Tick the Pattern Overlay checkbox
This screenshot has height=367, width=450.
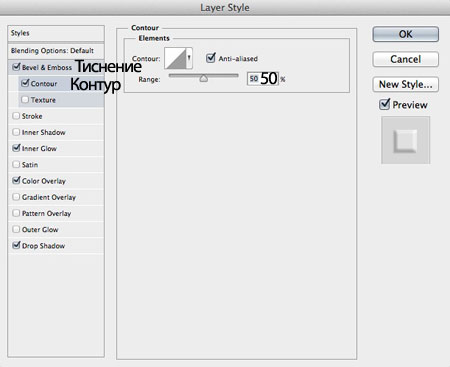[x=16, y=213]
